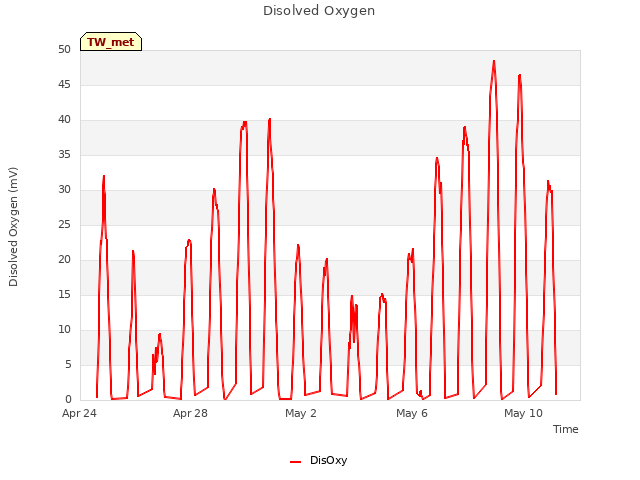Click the Disolved Oxygen (mV) y-axis title

(x=13, y=227)
